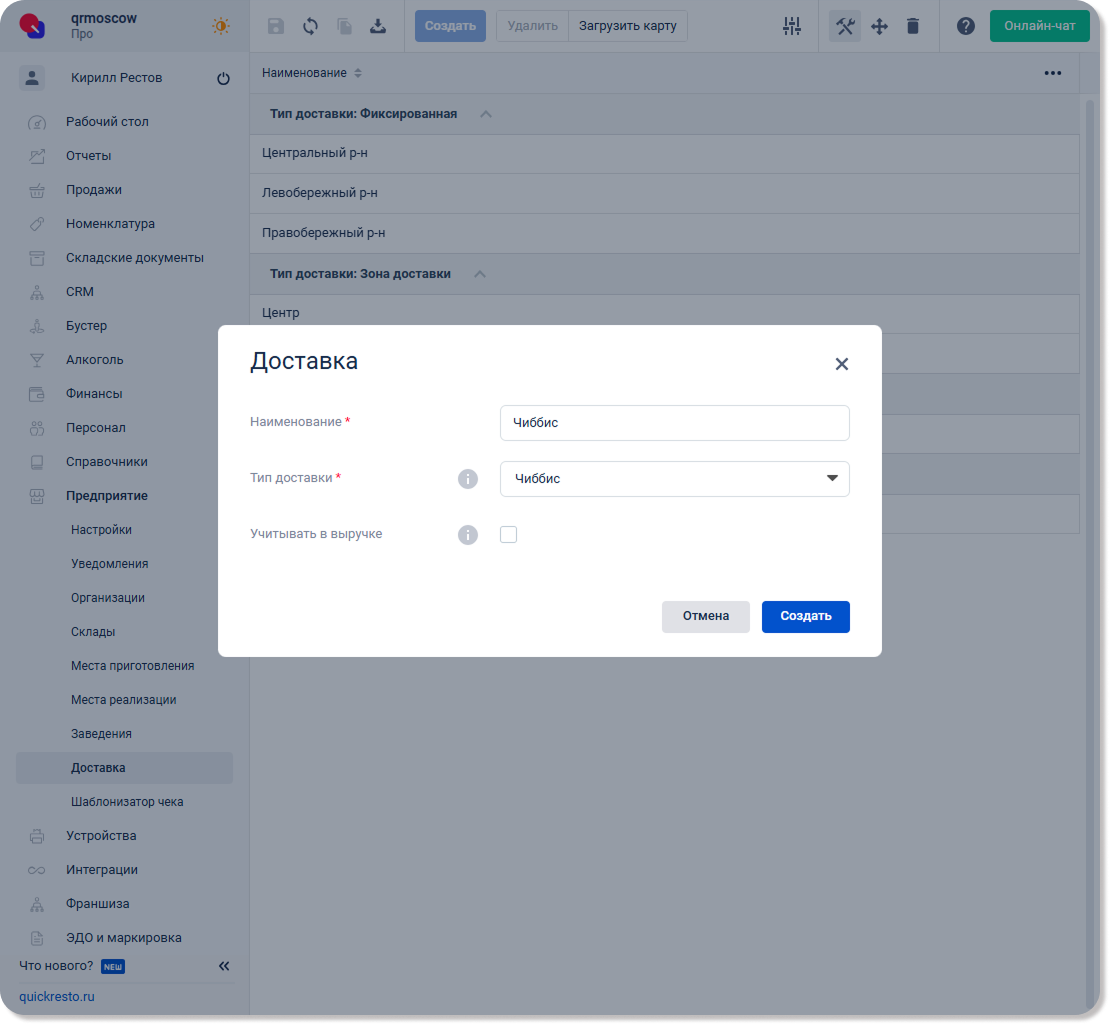Click the logout power icon

223,79
